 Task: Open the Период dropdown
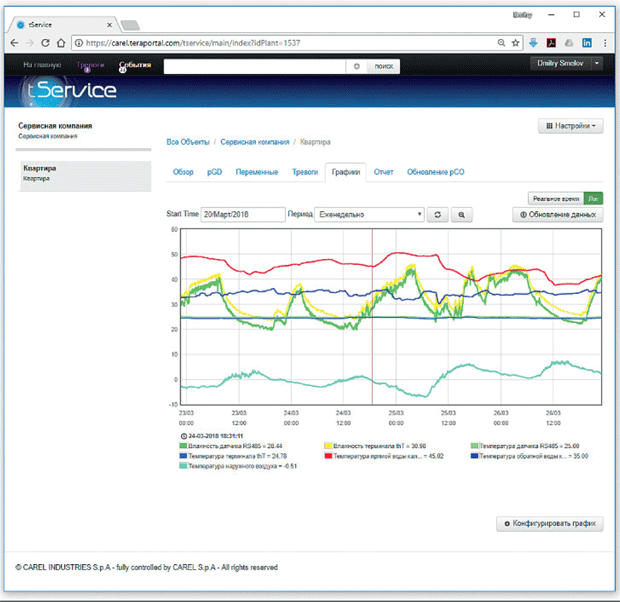coord(369,214)
